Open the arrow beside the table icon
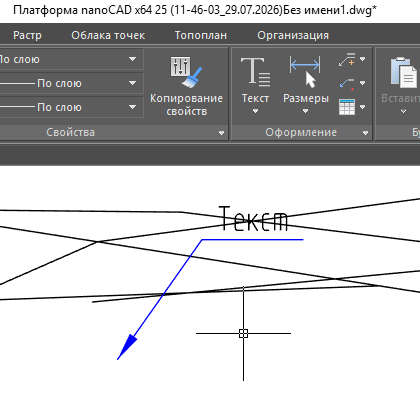This screenshot has width=420, height=396. (x=363, y=107)
